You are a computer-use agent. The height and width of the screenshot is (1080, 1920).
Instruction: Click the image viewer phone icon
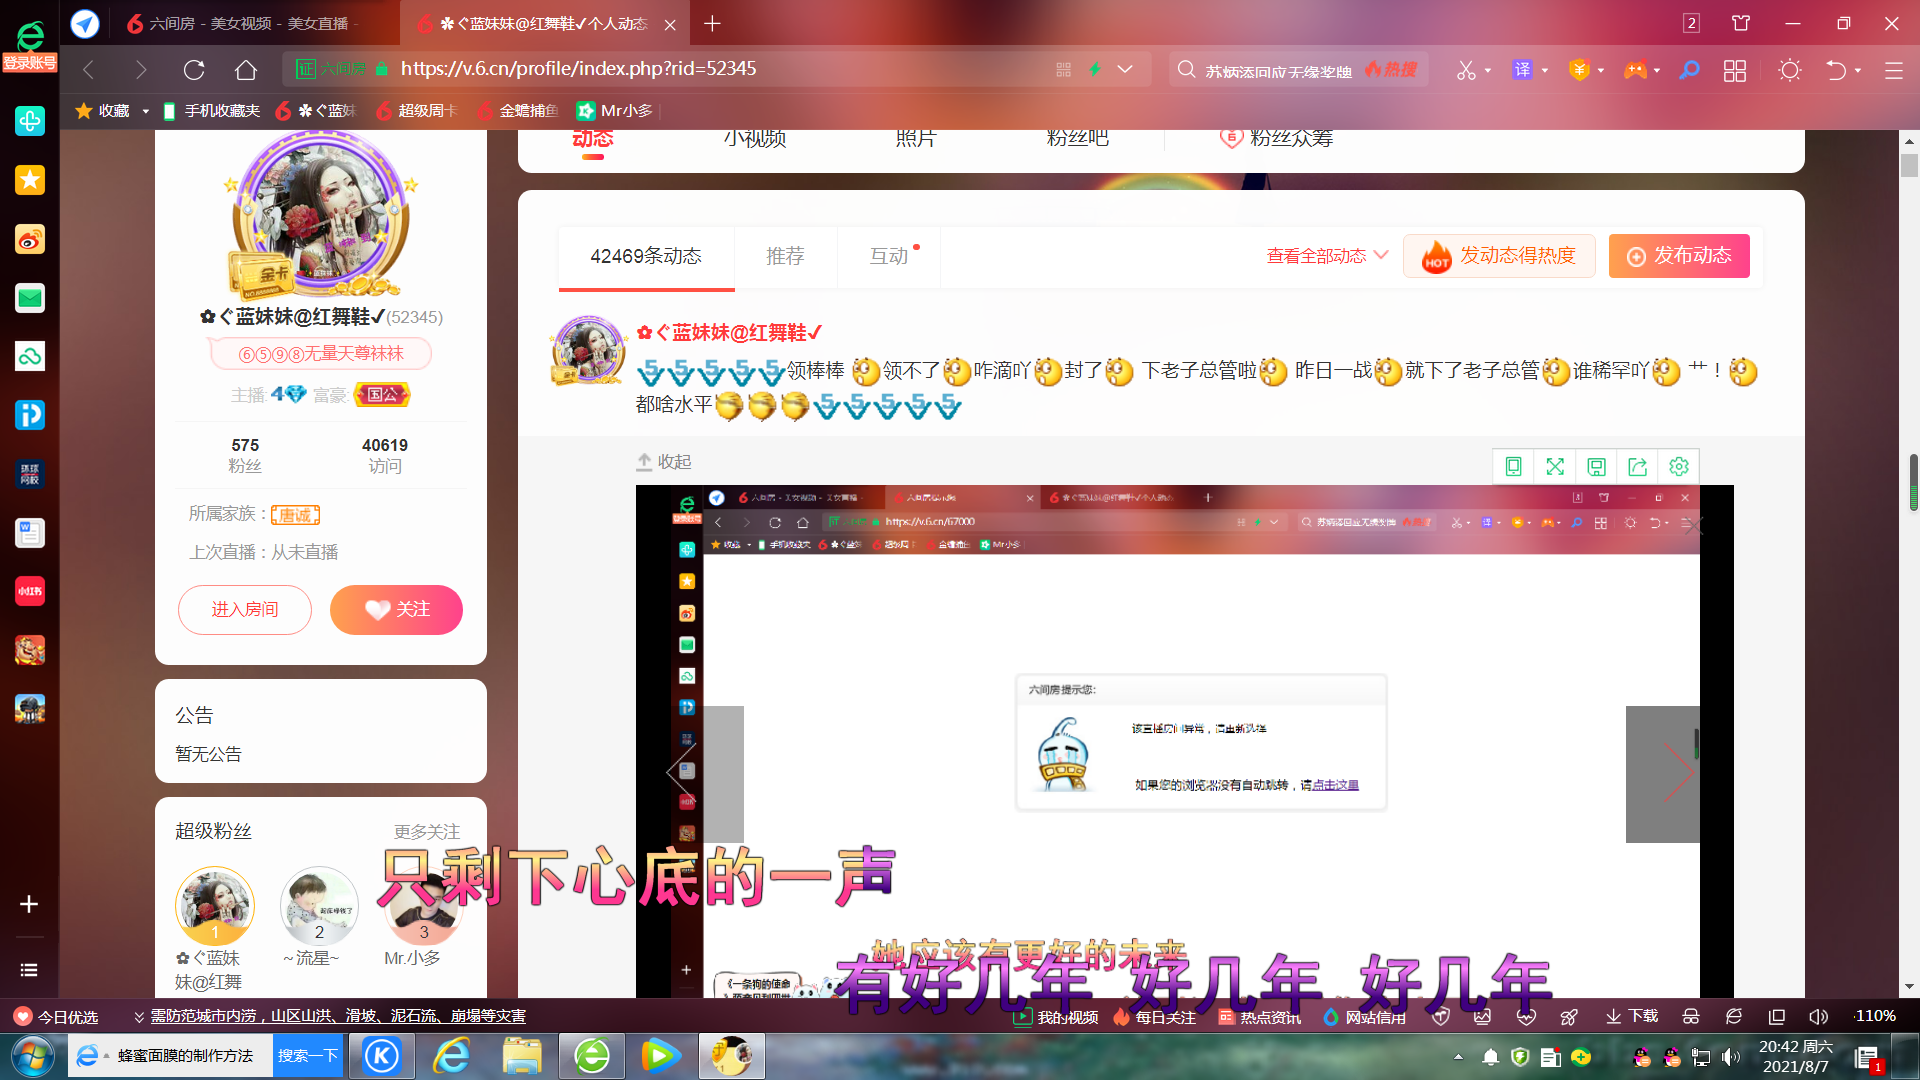click(x=1514, y=467)
